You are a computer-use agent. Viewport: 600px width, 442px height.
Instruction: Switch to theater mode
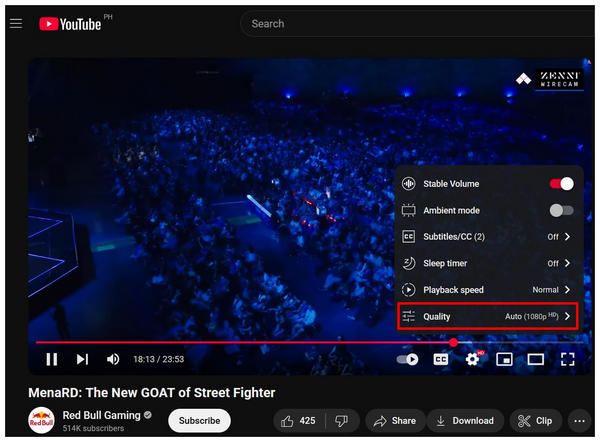tap(535, 359)
